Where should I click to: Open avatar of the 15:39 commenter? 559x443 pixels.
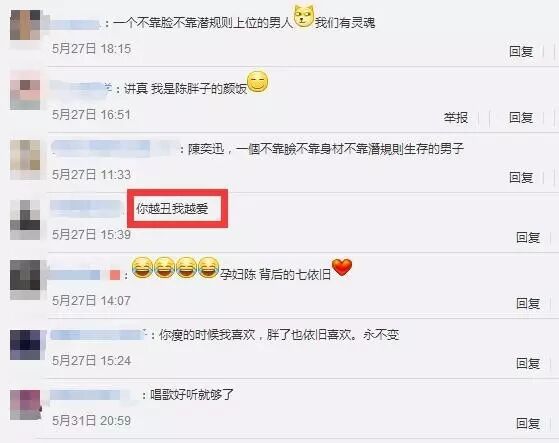click(x=25, y=220)
